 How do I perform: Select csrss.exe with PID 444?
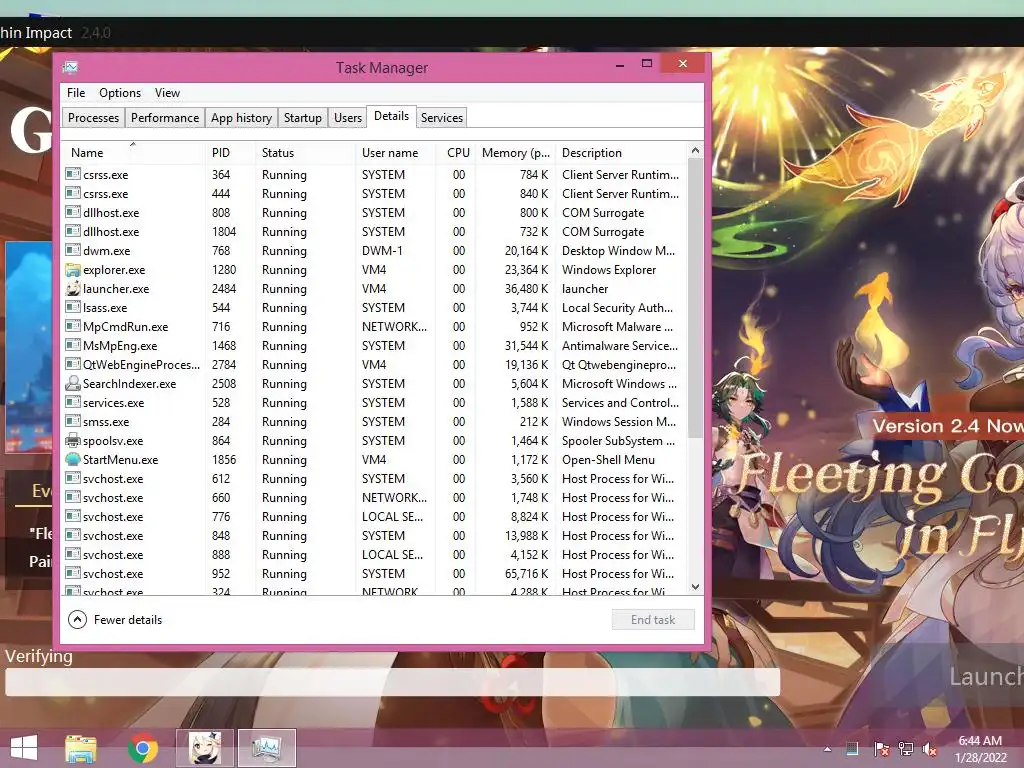[376, 193]
